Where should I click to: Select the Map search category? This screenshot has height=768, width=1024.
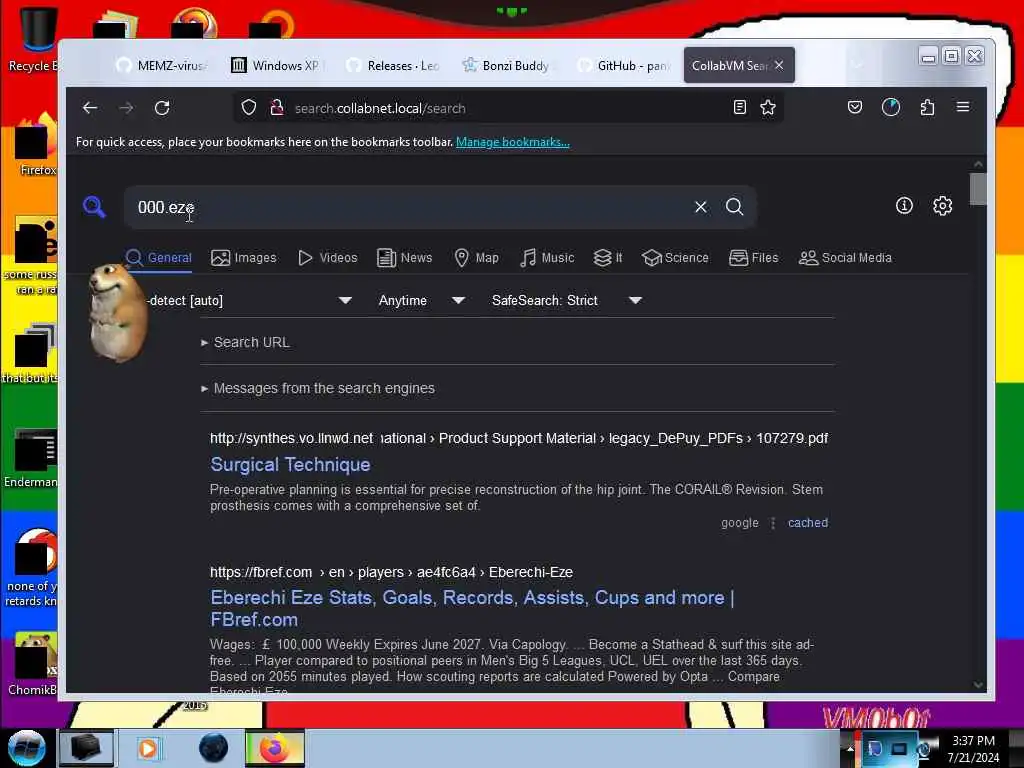[476, 258]
